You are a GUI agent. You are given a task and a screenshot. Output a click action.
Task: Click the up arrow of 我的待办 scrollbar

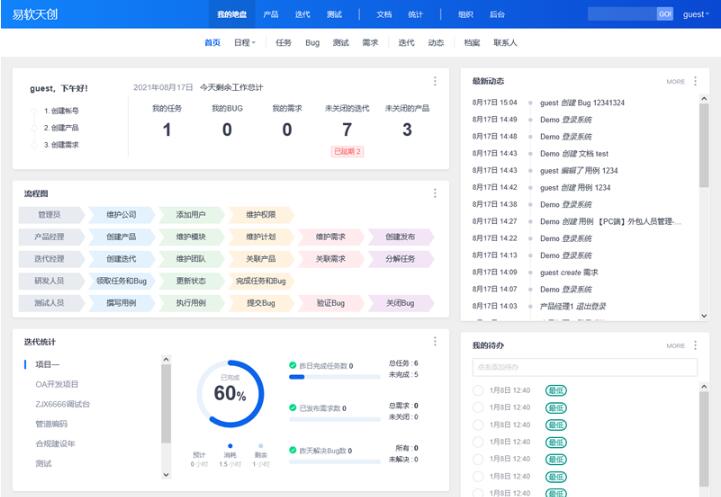[704, 387]
